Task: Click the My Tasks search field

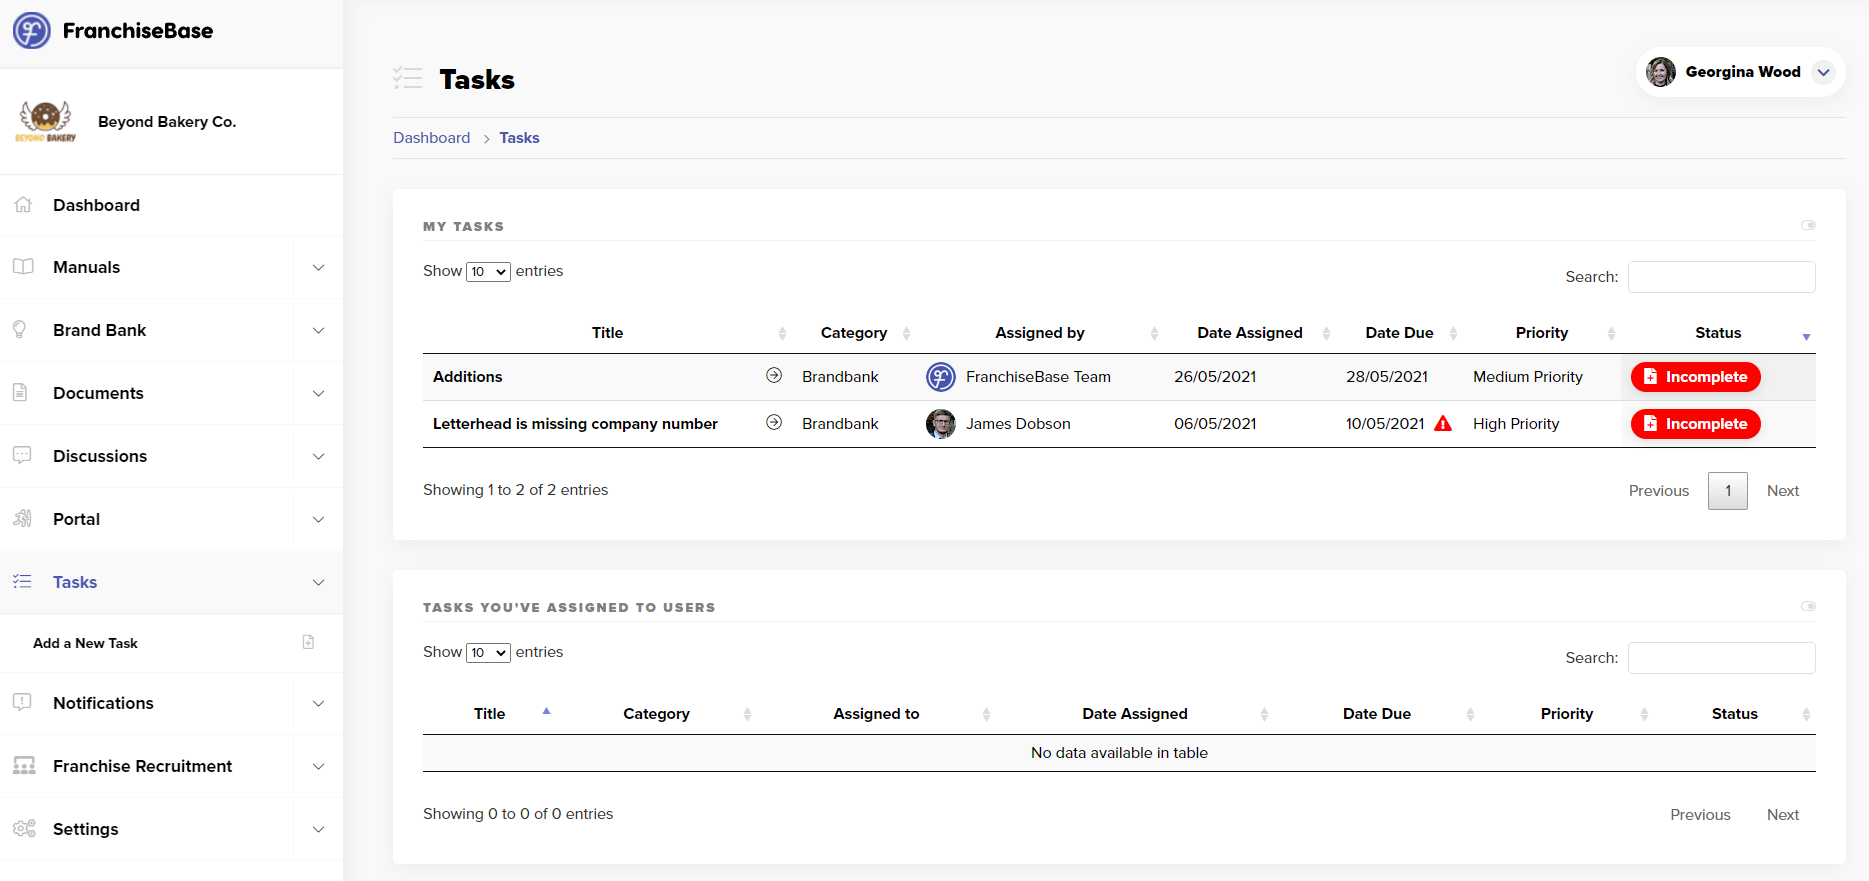Action: point(1721,277)
